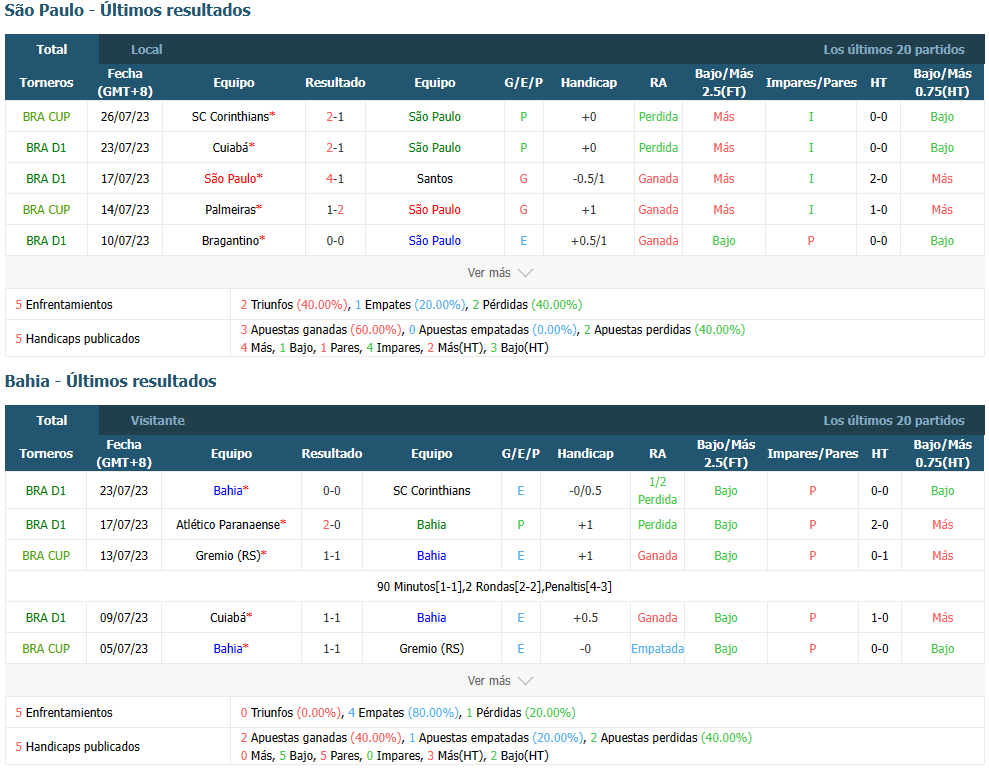The width and height of the screenshot is (989, 770).
Task: Open Bahia team link dated 23/07/23
Action: click(x=228, y=490)
